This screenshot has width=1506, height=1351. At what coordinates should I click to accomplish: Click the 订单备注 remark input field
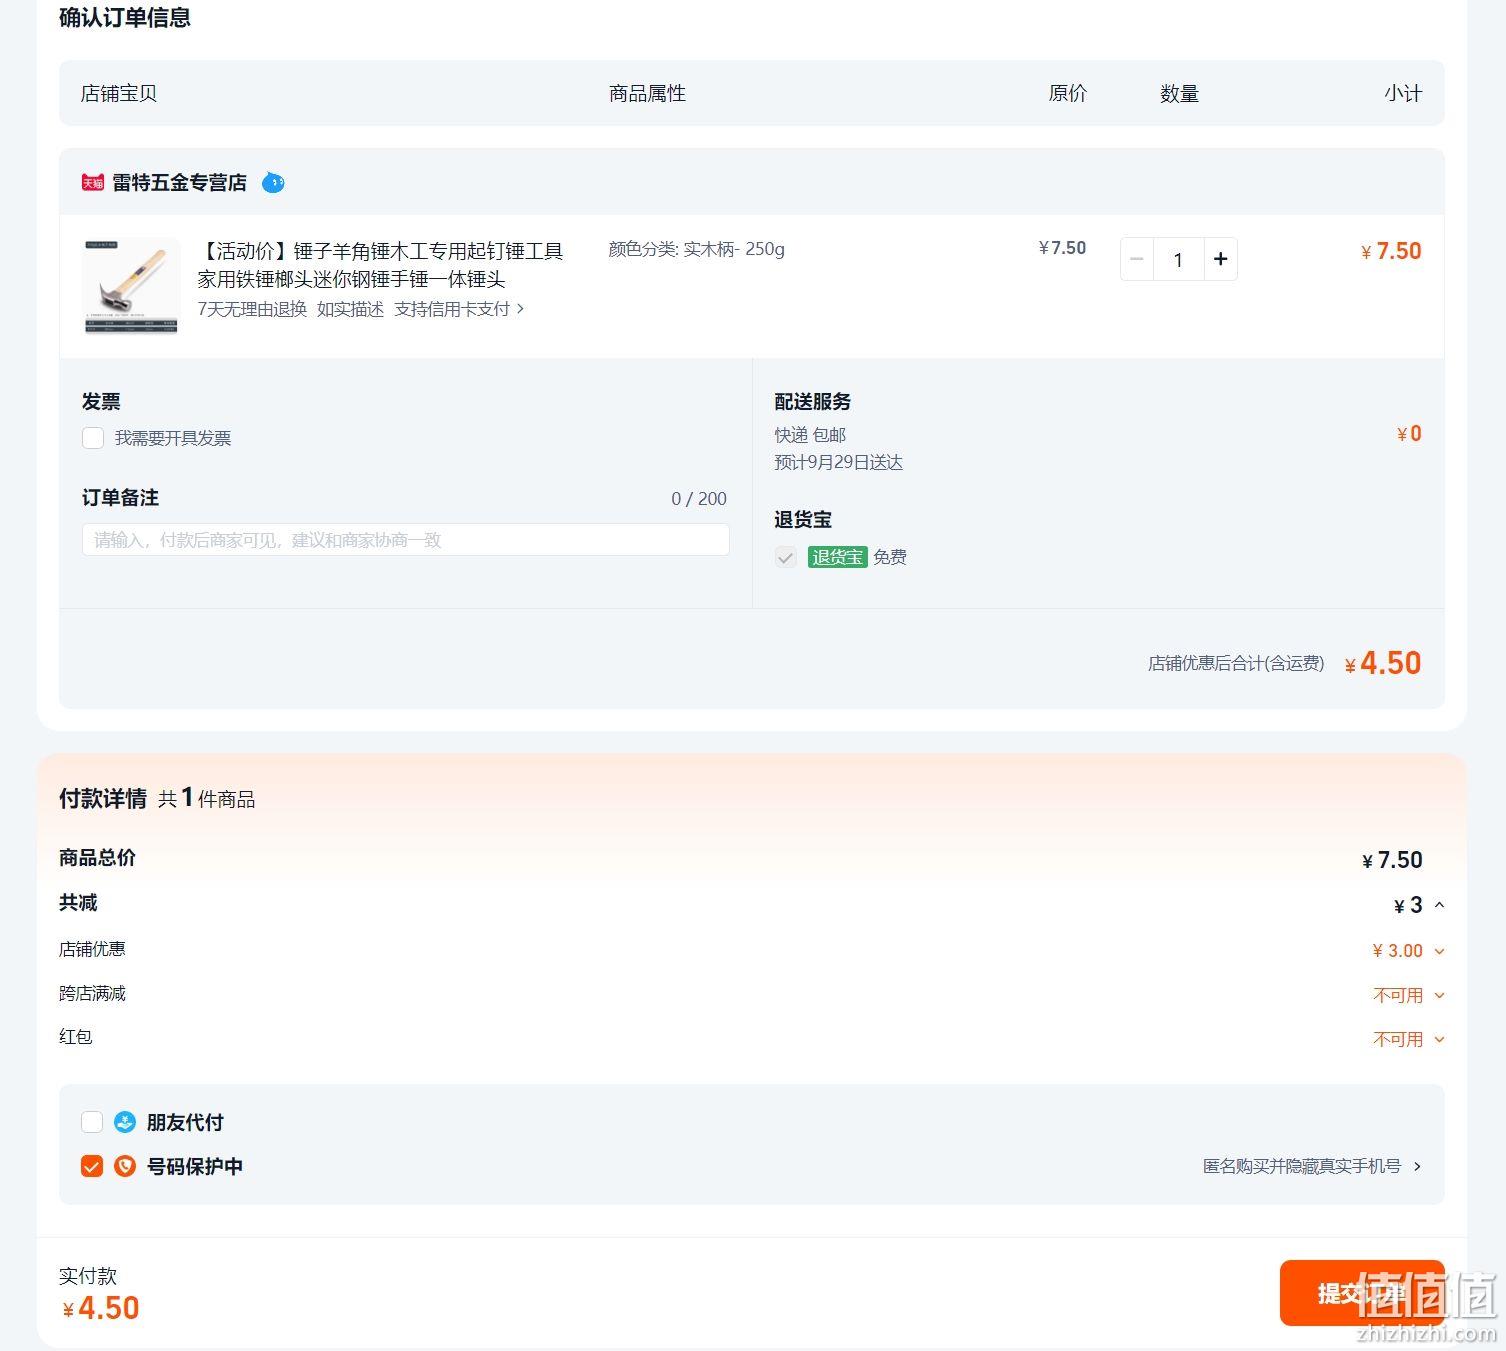click(x=405, y=540)
